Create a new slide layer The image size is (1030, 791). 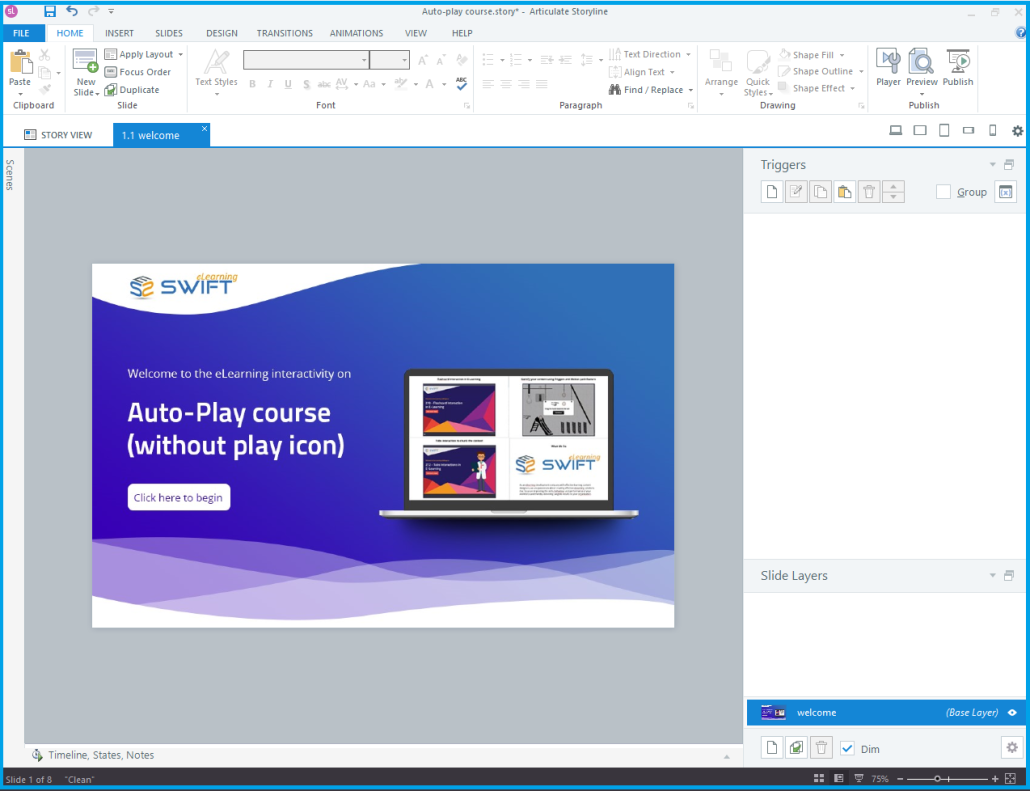(x=771, y=747)
